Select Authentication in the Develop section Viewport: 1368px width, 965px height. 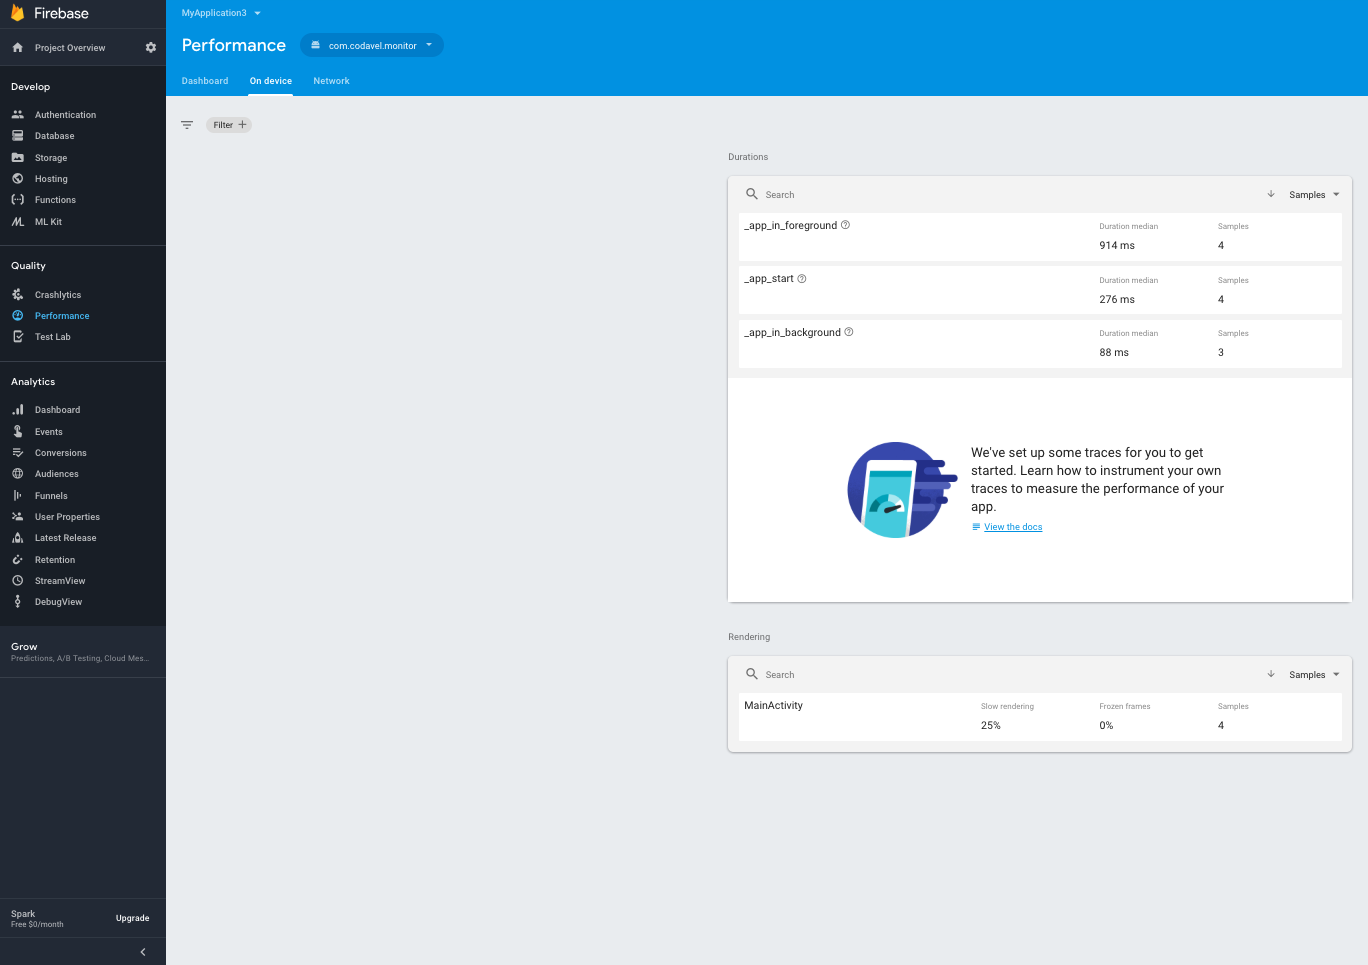point(64,114)
